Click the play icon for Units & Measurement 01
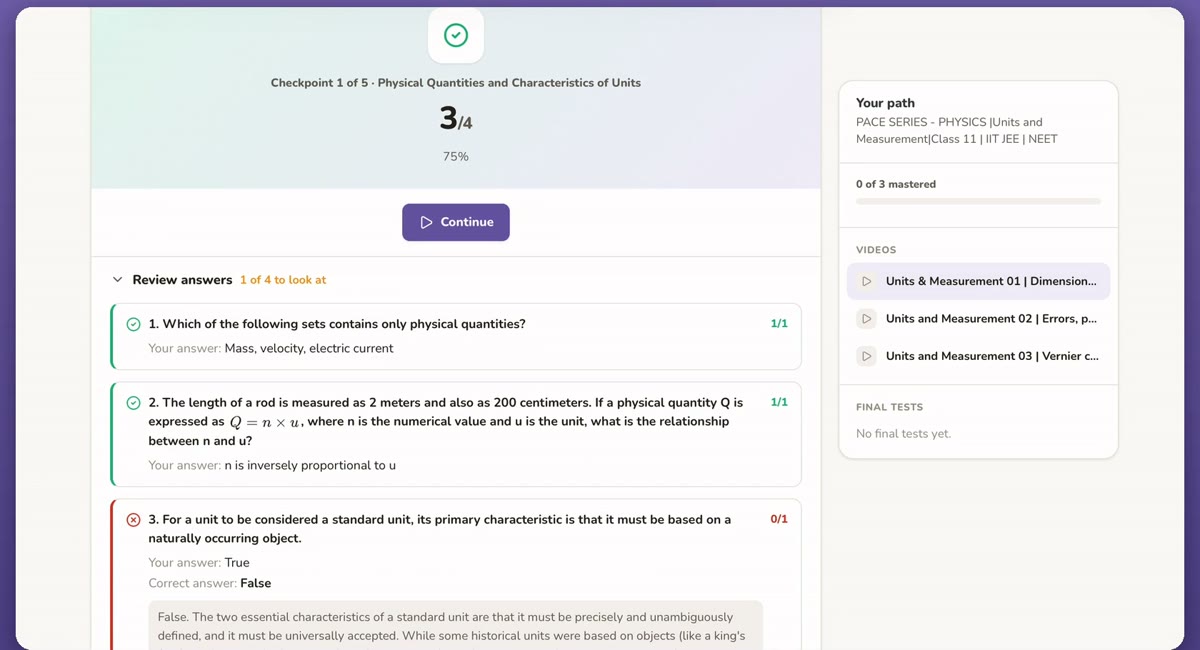 tap(867, 282)
